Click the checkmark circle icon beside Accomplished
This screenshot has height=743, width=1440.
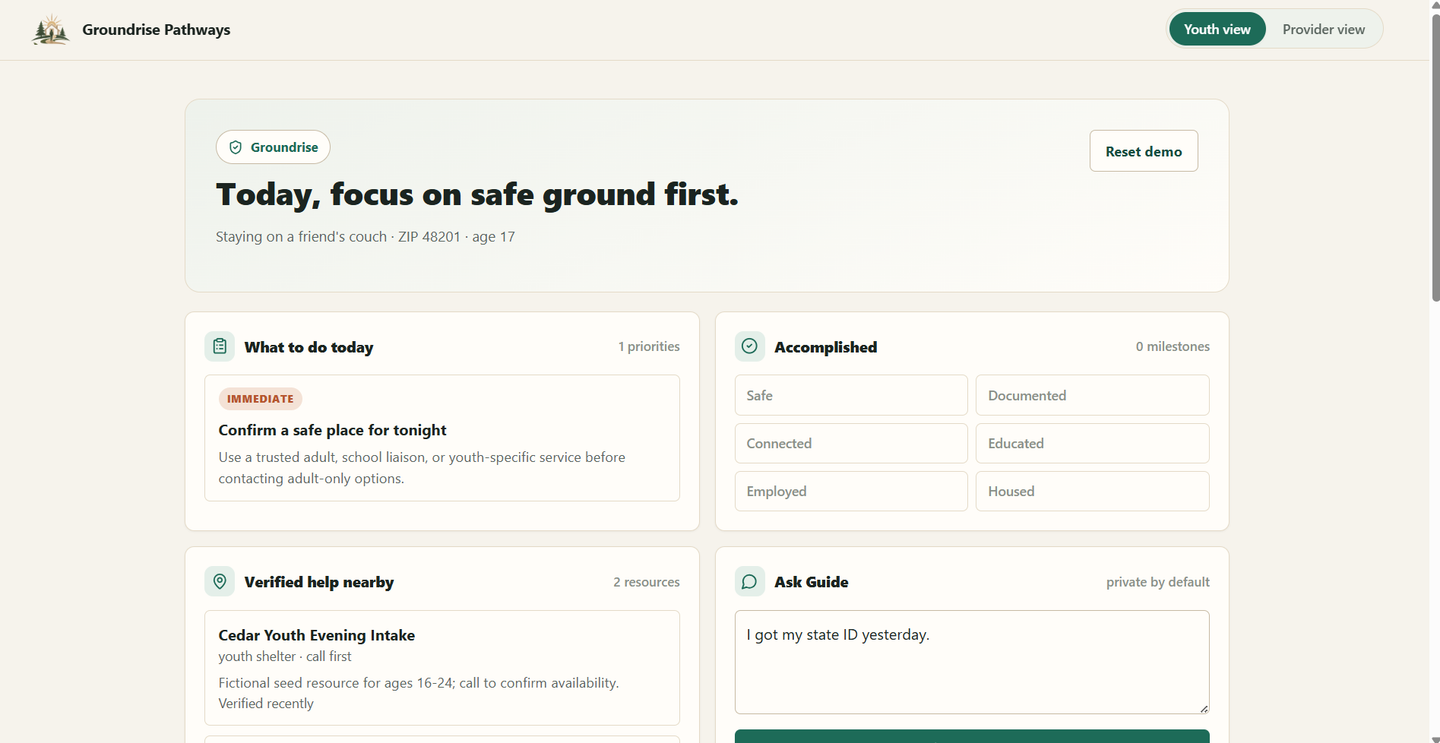(750, 347)
